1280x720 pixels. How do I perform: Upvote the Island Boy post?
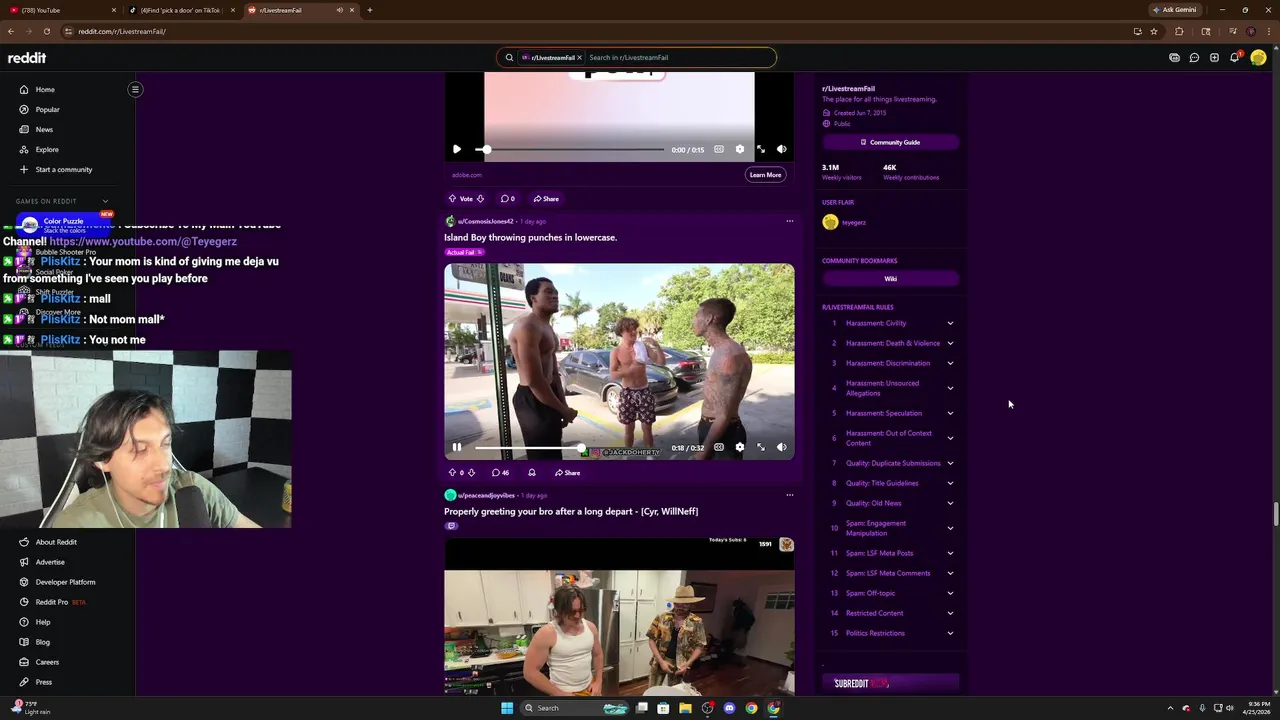coord(452,473)
